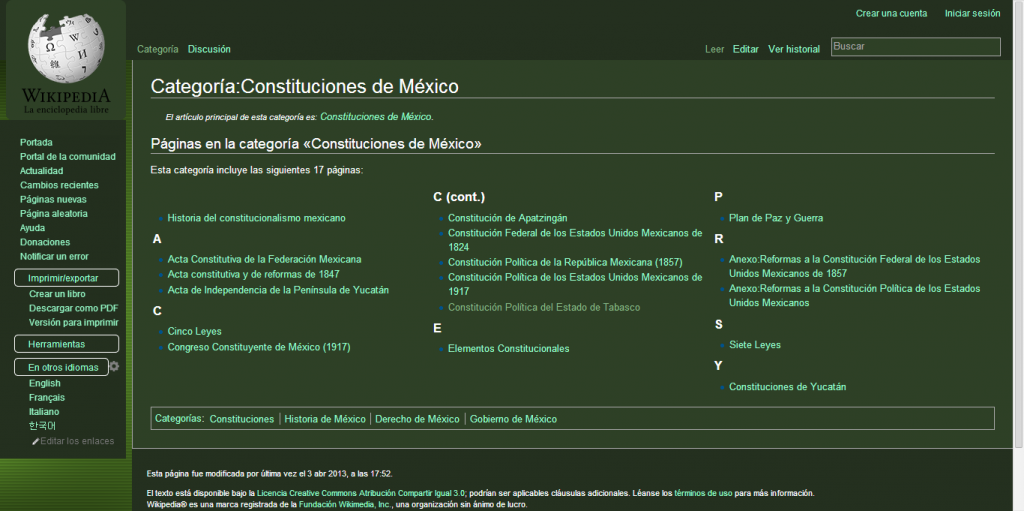
Task: Open Constitución Política de los Estados Unidos Mexicanos de 1917
Action: point(575,284)
